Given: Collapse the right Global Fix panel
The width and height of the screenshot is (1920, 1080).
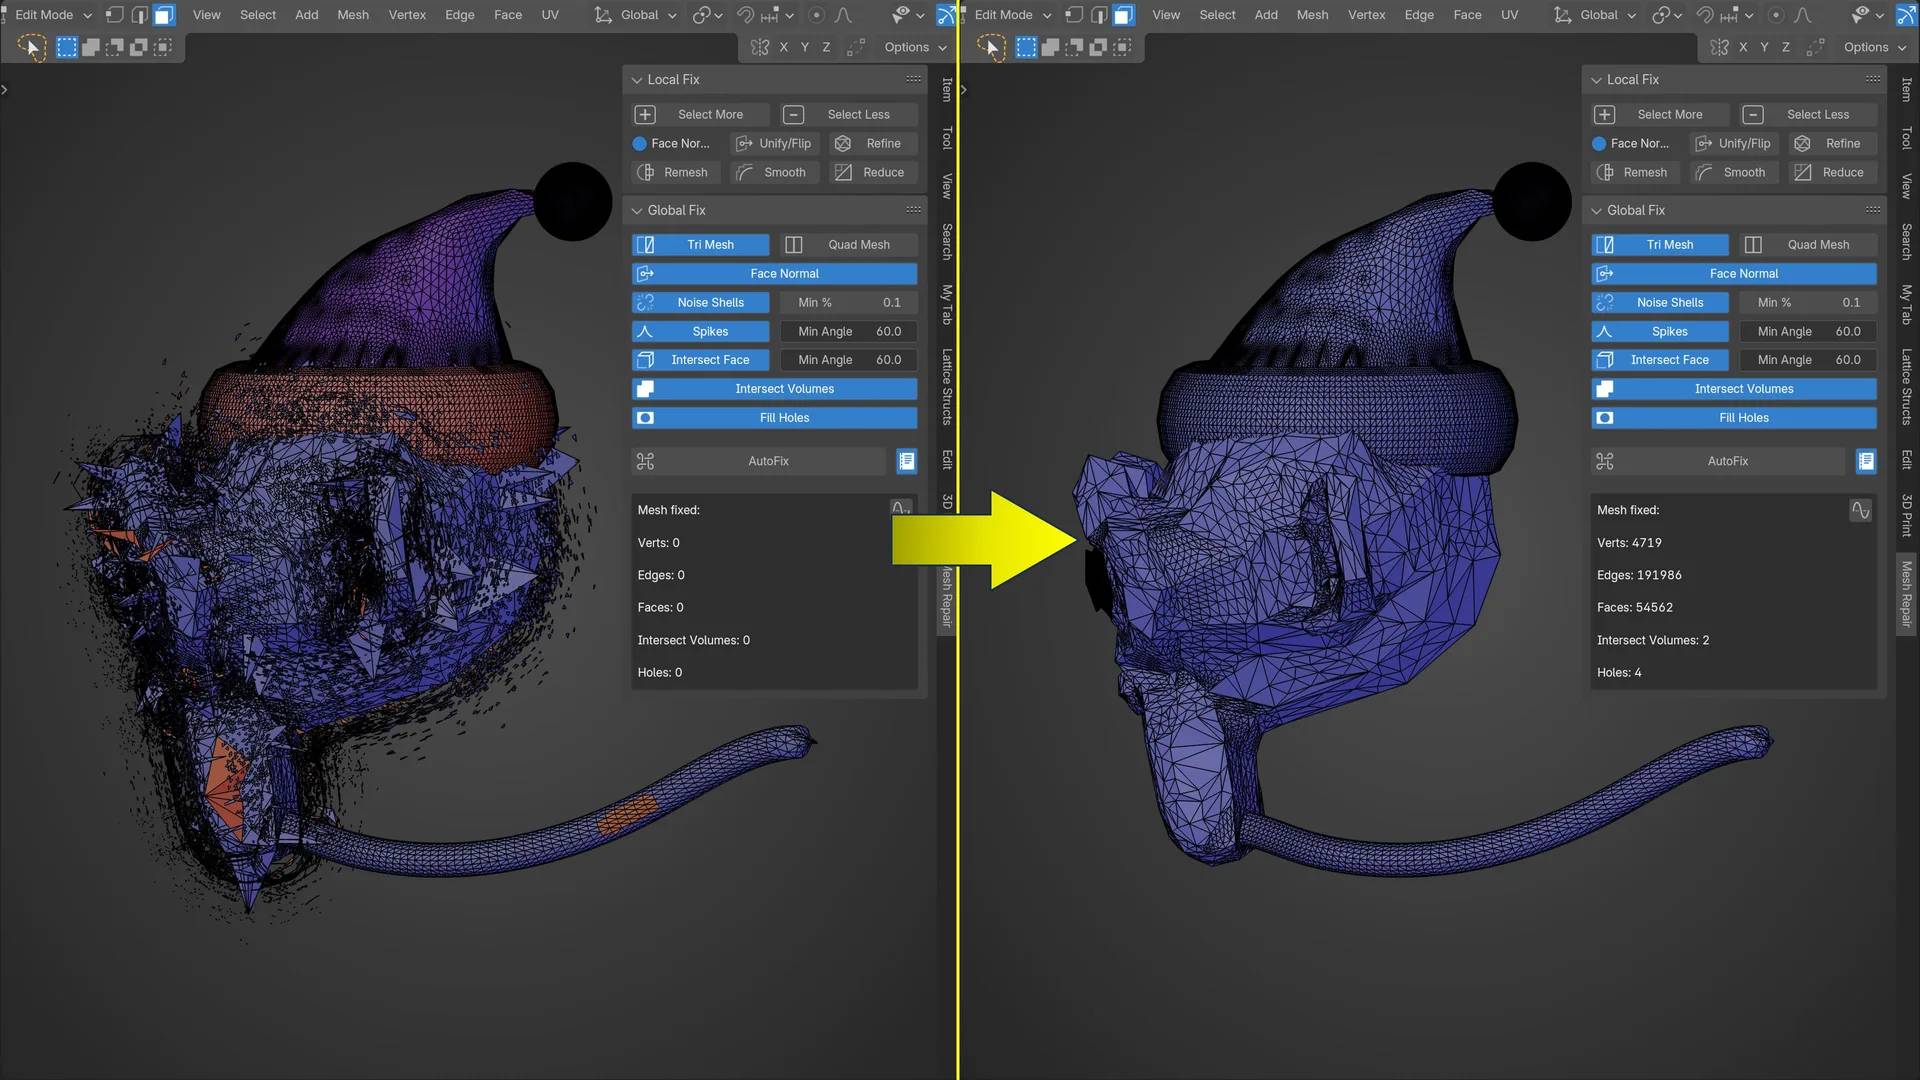Looking at the screenshot, I should pyautogui.click(x=1597, y=210).
